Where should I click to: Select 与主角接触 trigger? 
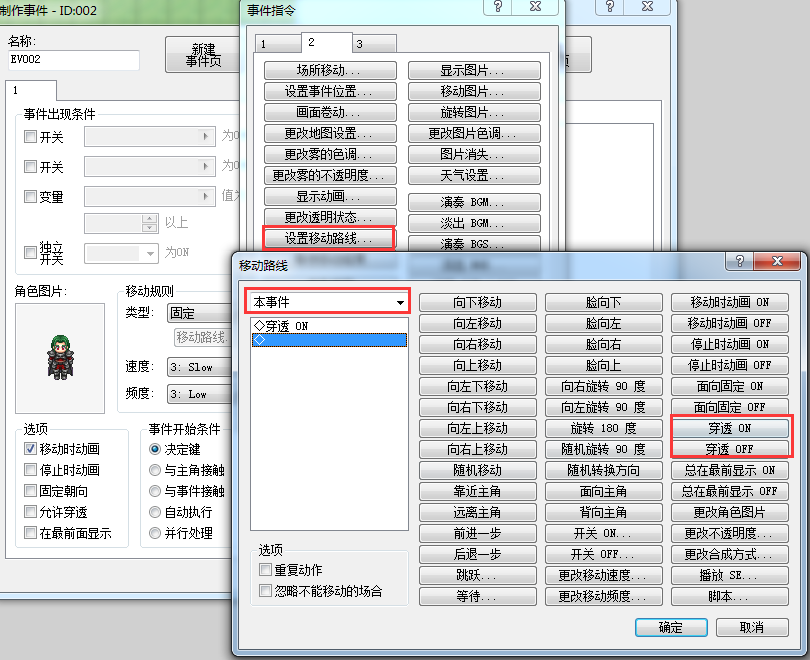pyautogui.click(x=154, y=470)
